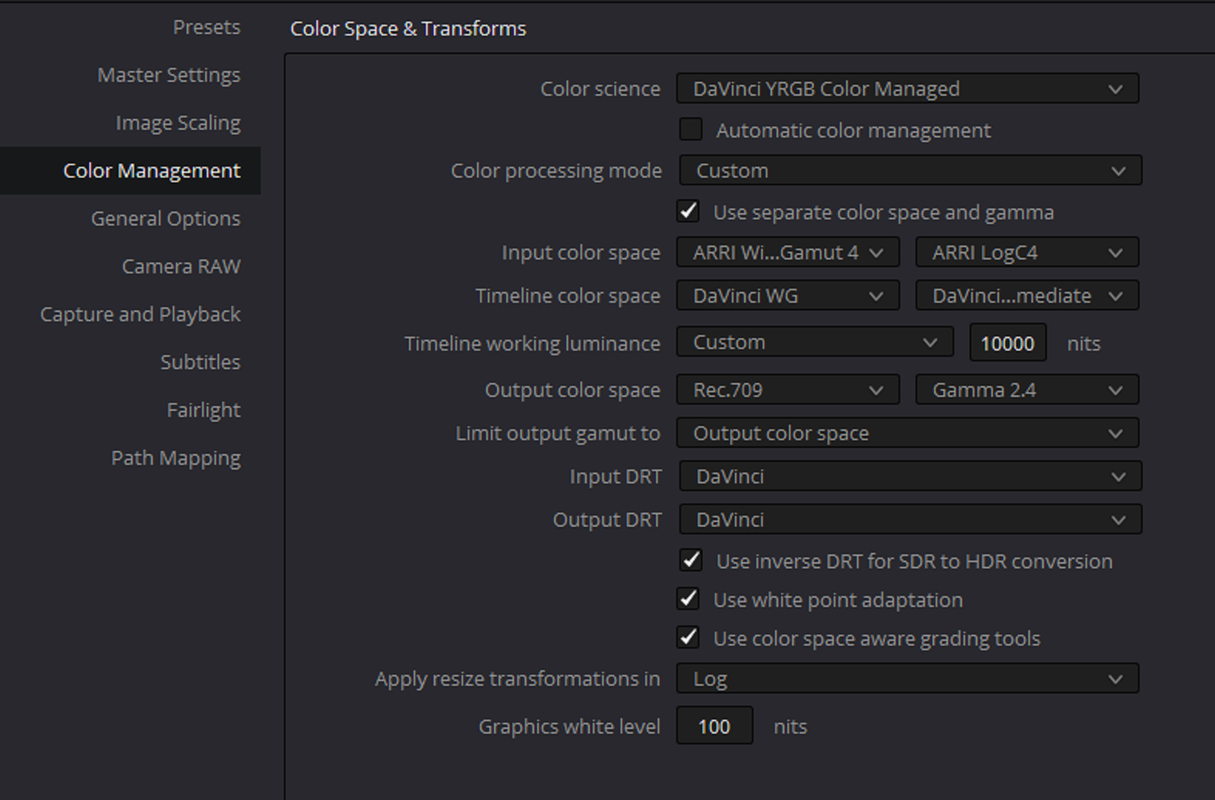Click the 10000 nits luminance field
Viewport: 1215px width, 800px height.
1008,343
